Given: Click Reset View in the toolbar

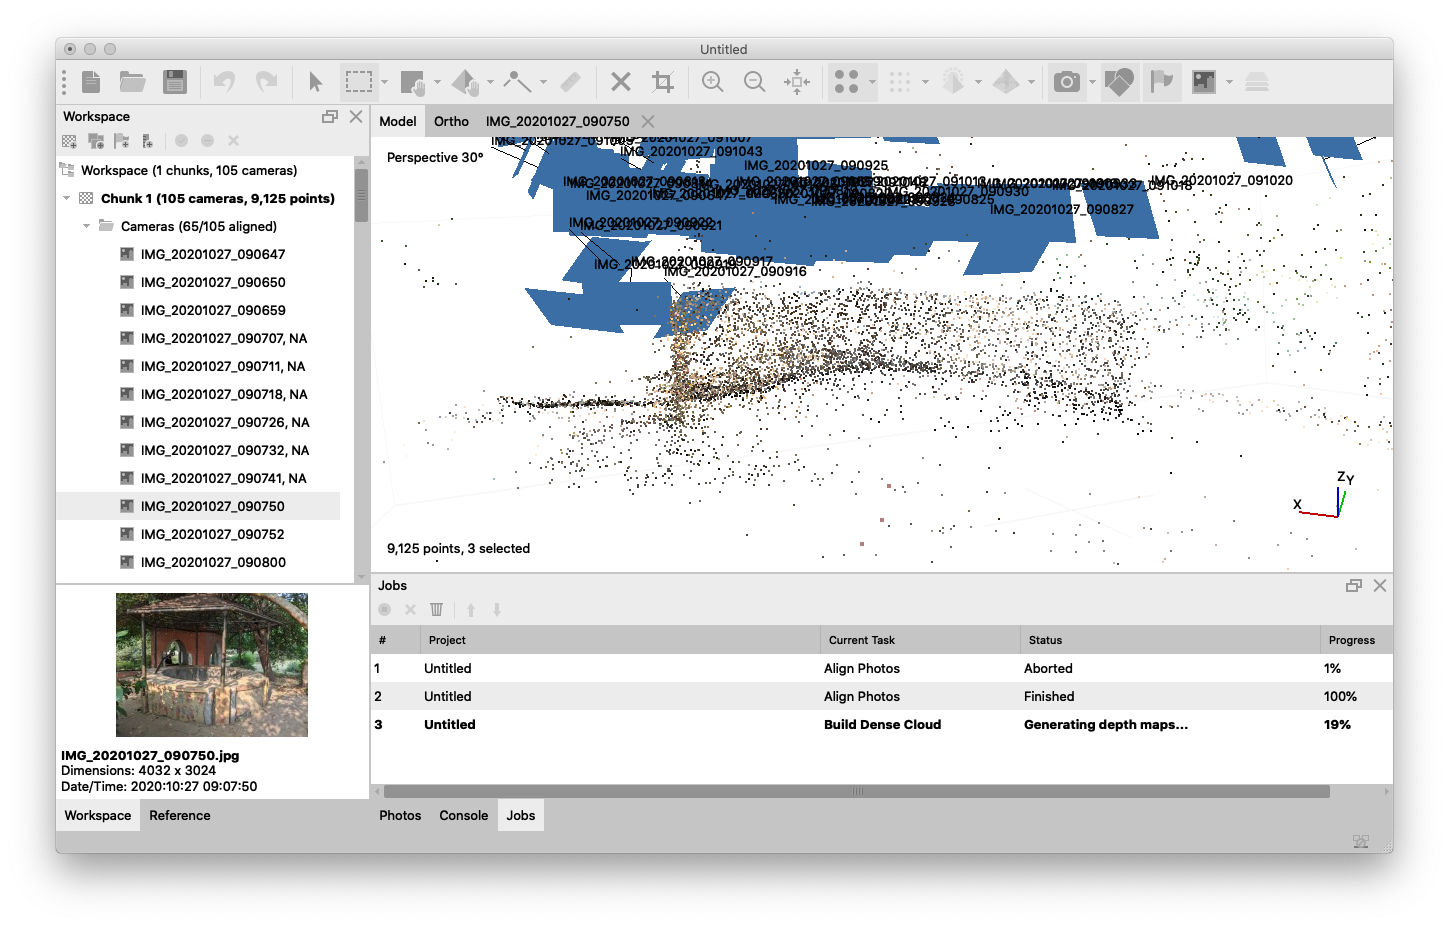Looking at the screenshot, I should click(x=797, y=81).
